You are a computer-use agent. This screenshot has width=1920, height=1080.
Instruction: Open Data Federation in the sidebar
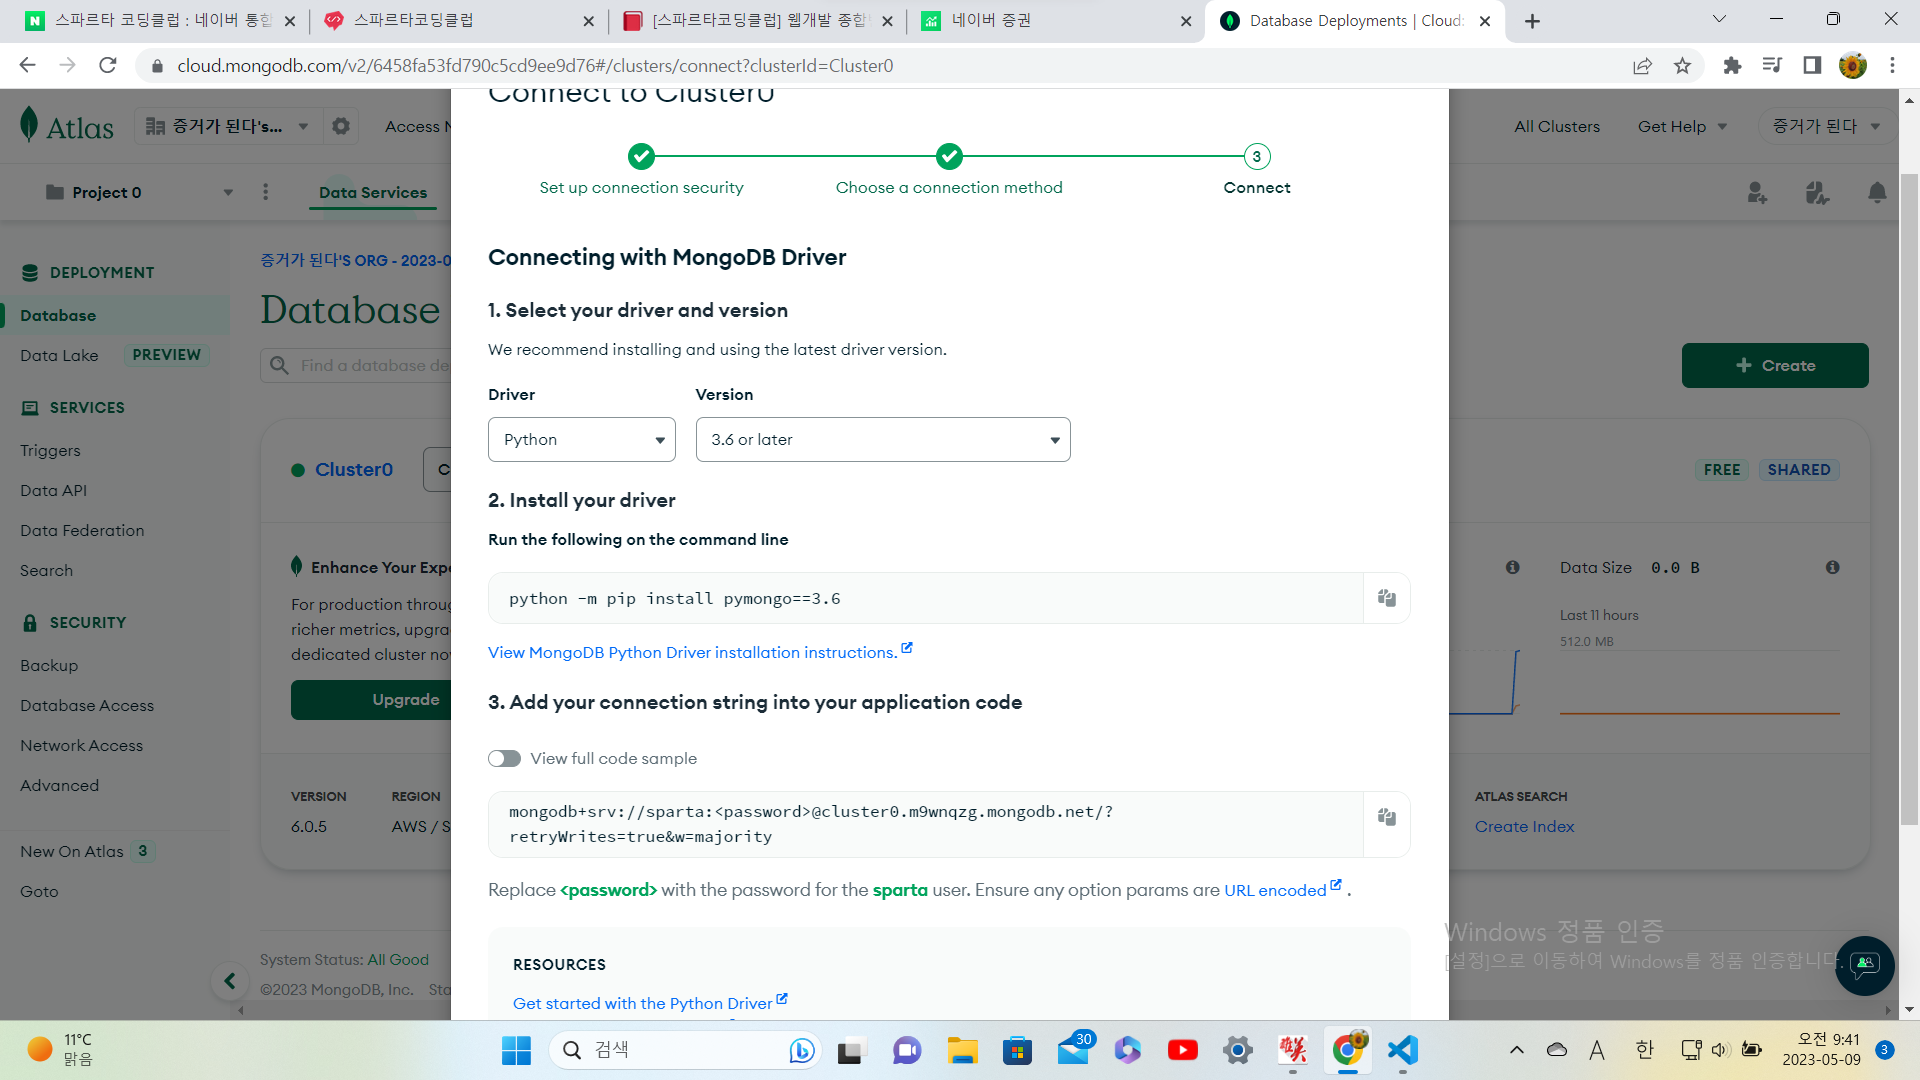tap(82, 531)
